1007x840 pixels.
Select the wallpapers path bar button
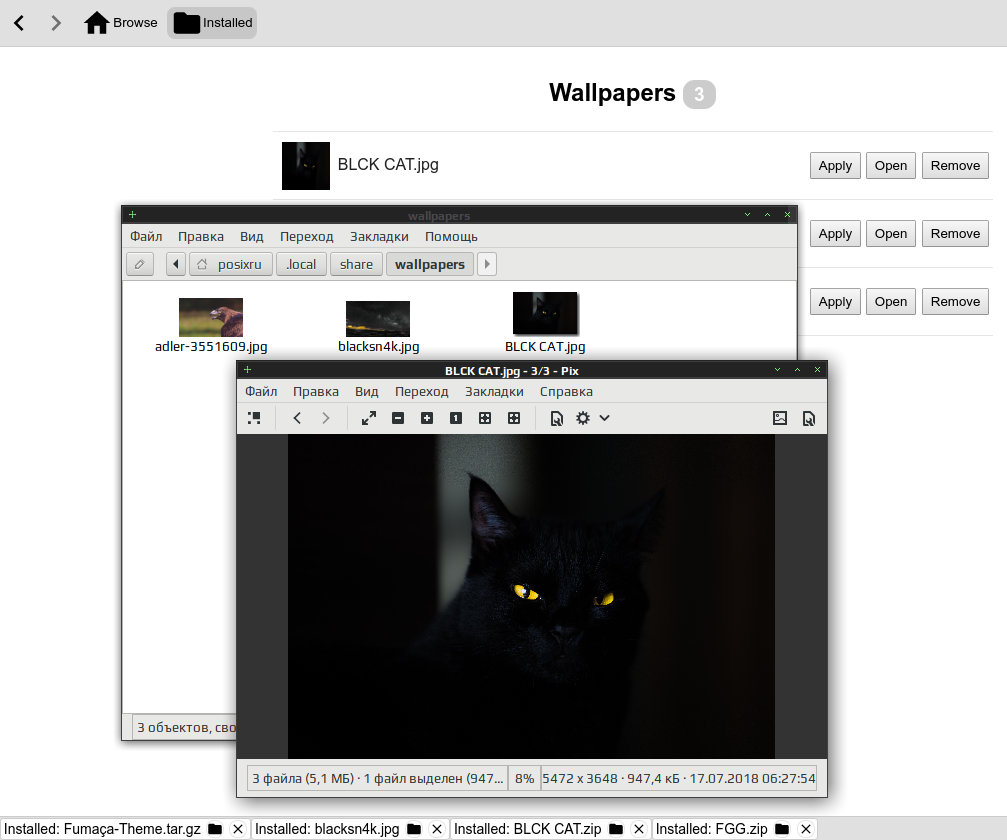click(430, 264)
